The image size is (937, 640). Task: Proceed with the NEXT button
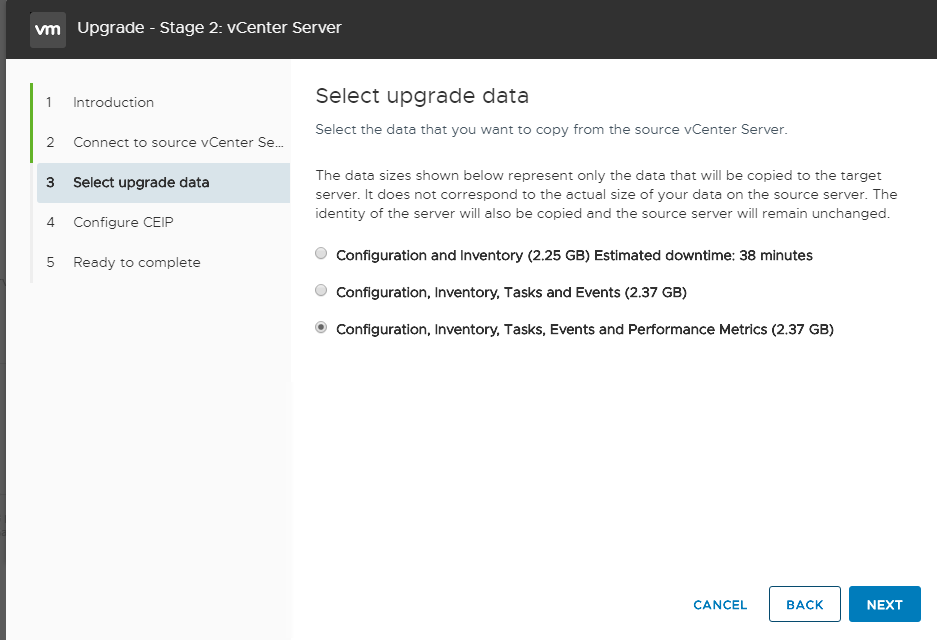884,605
